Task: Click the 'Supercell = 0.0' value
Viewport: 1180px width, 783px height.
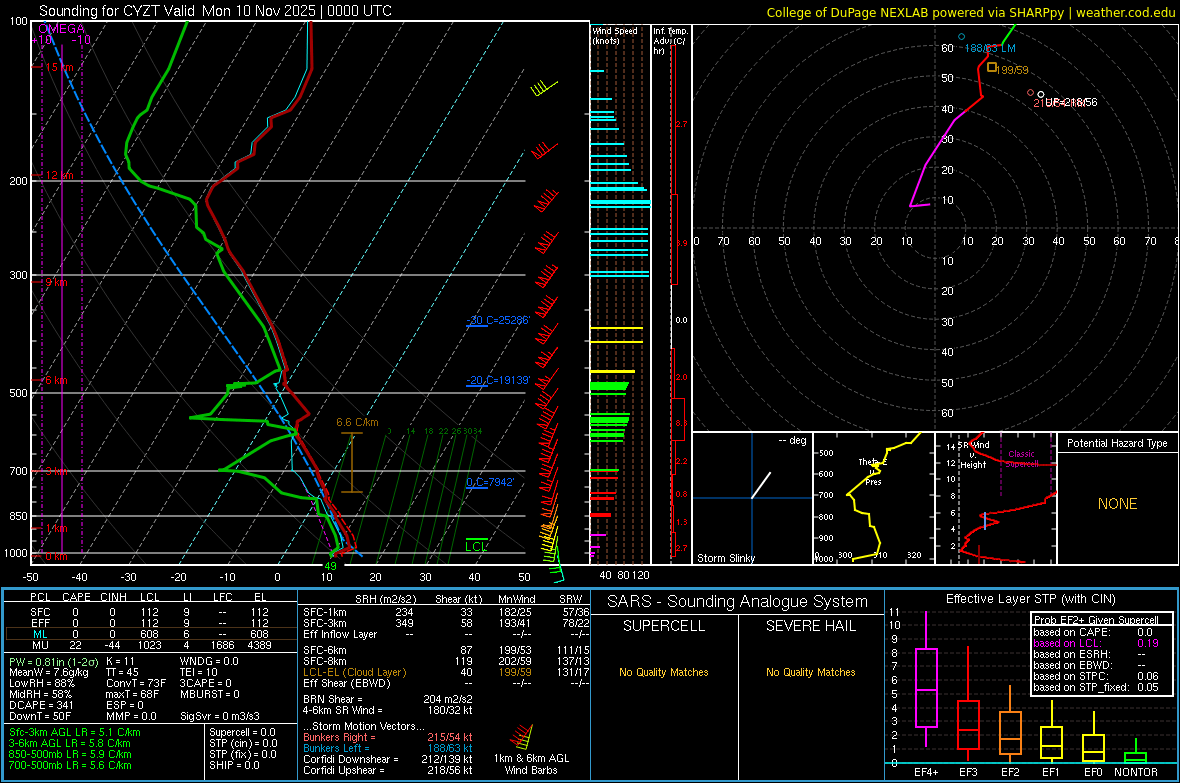Action: pyautogui.click(x=242, y=732)
